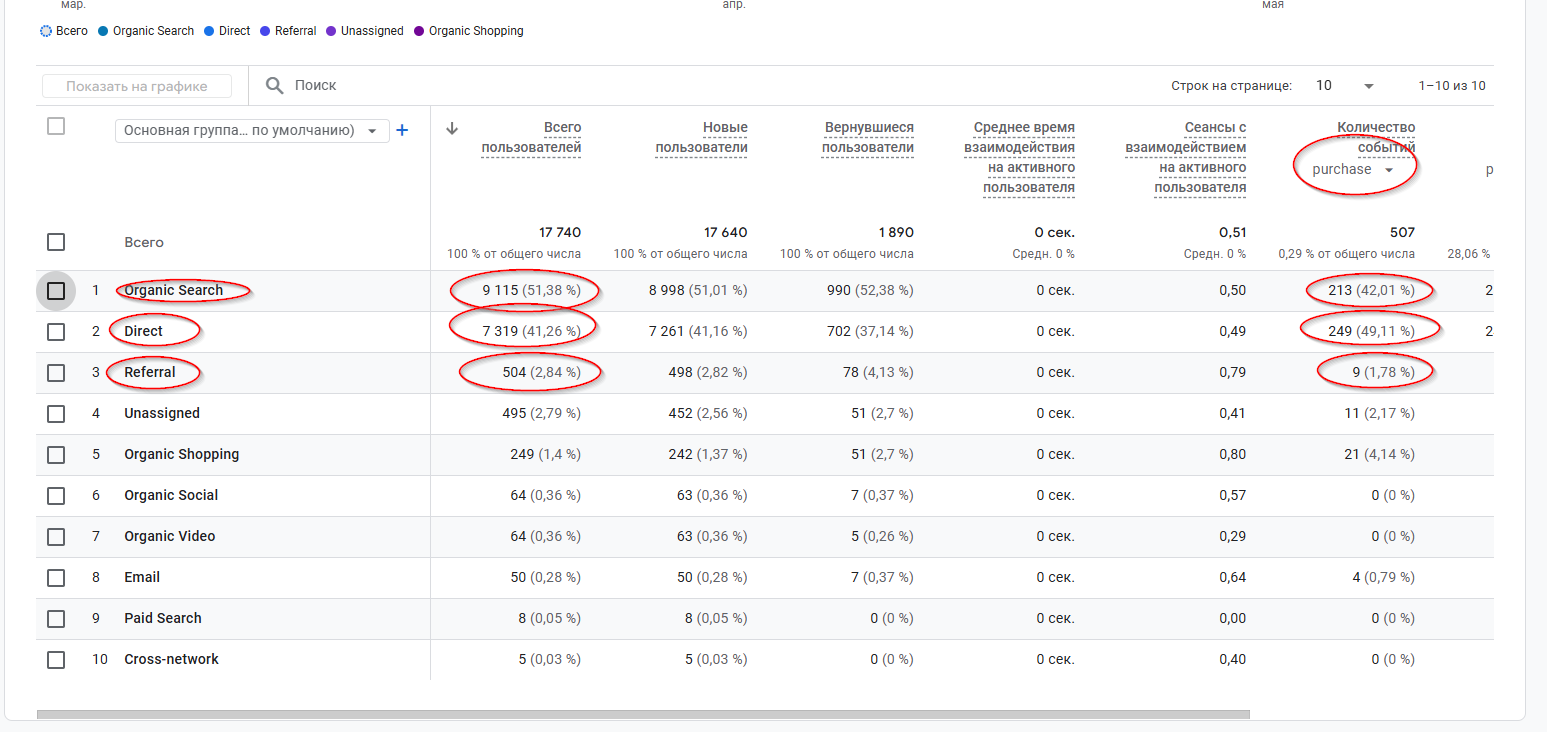Image resolution: width=1547 pixels, height=732 pixels.
Task: Check the Organic Search row checkbox
Action: (56, 291)
